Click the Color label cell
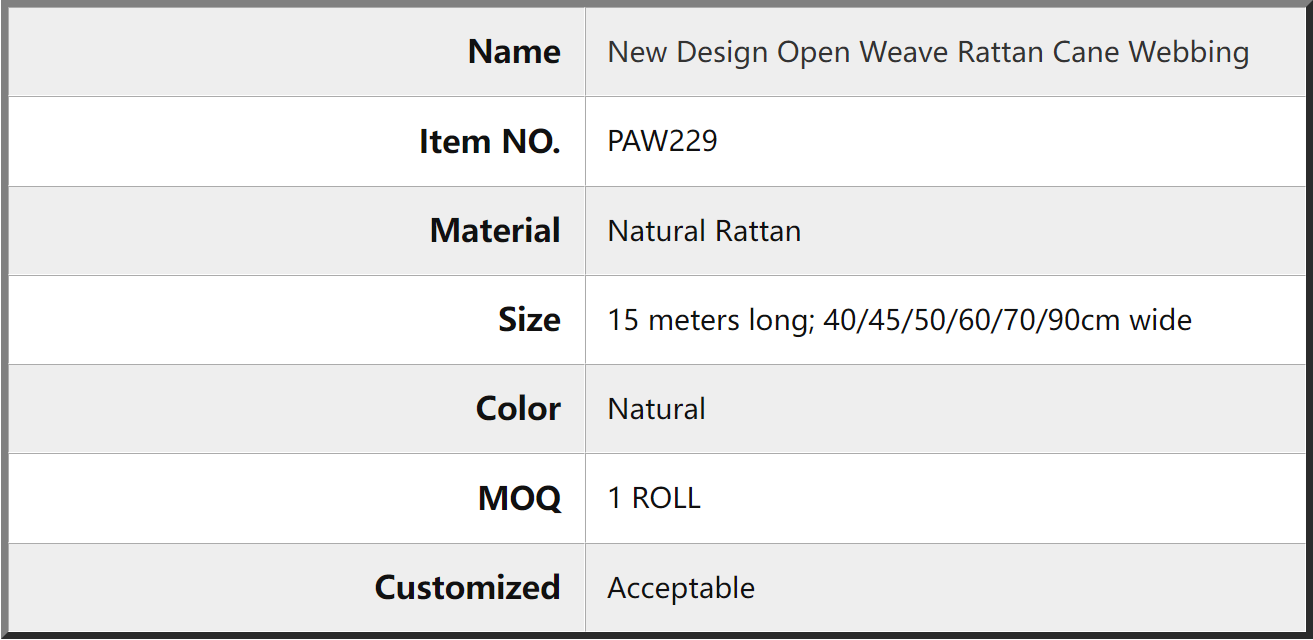The height and width of the screenshot is (640, 1313). (297, 409)
